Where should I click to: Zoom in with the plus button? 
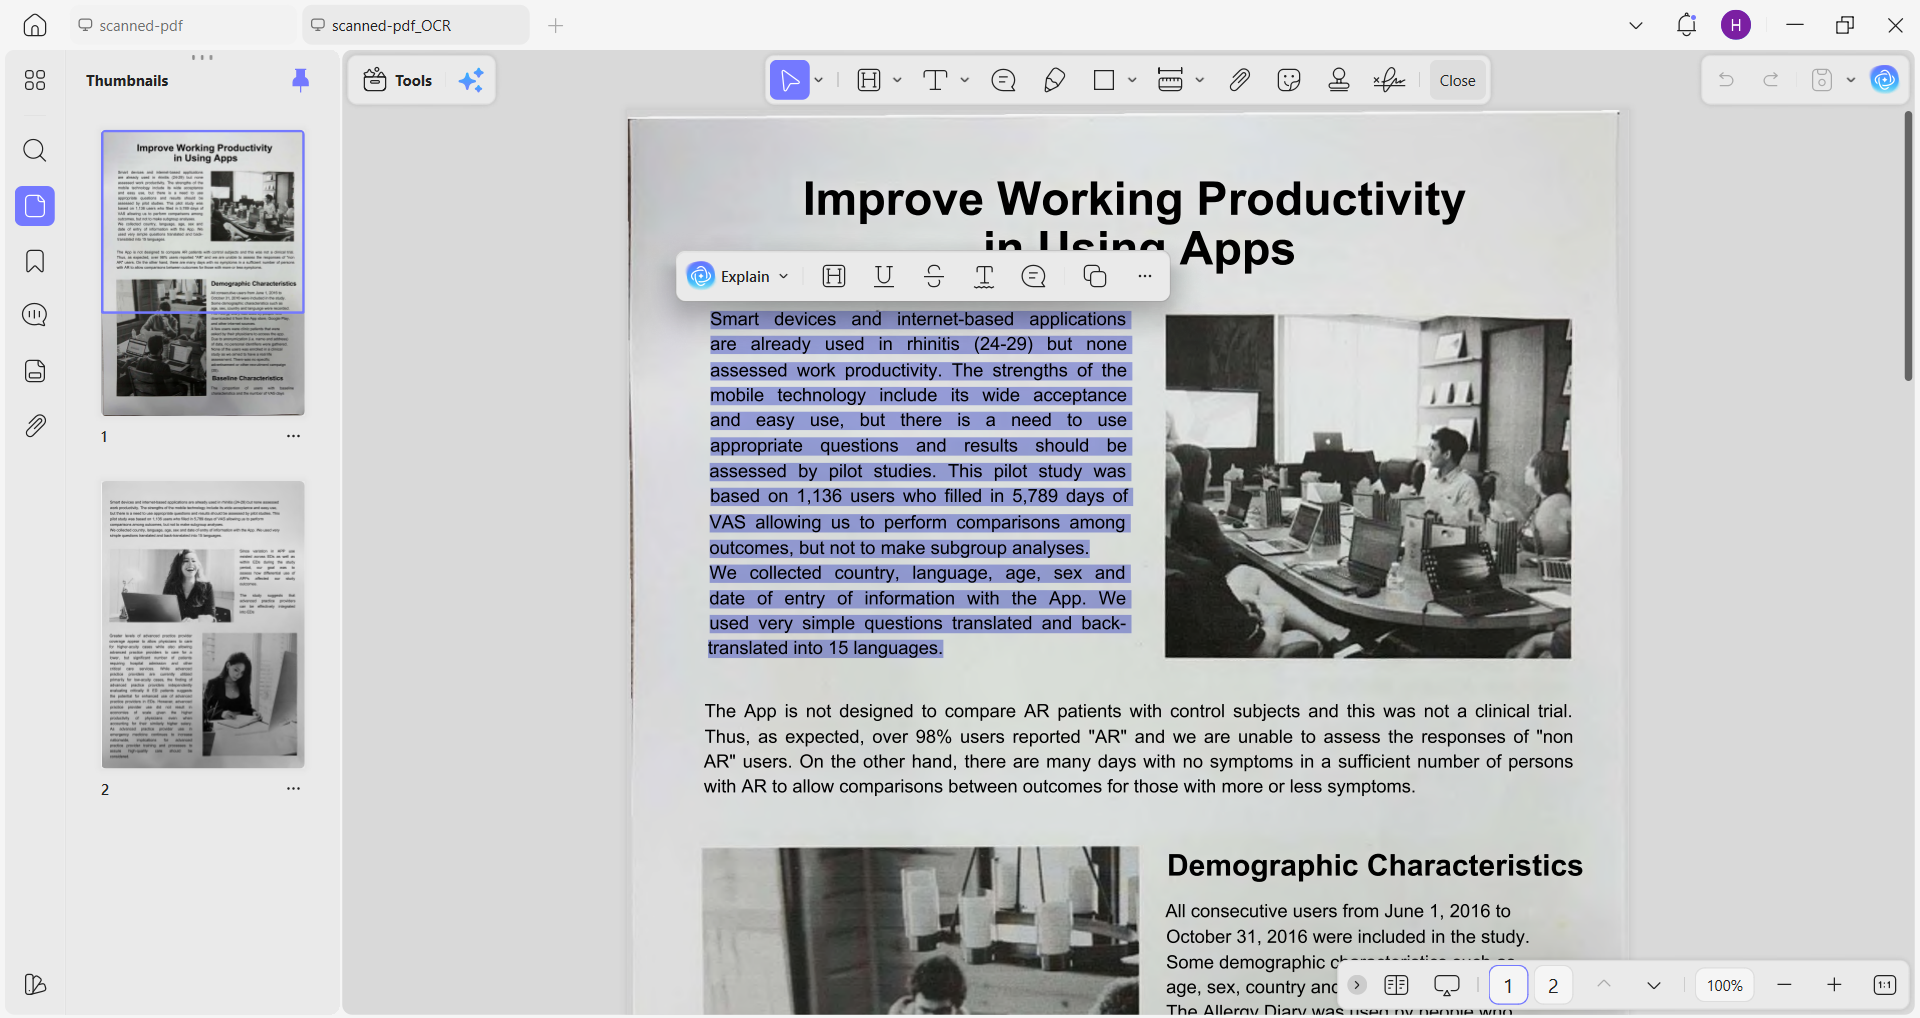click(x=1834, y=985)
